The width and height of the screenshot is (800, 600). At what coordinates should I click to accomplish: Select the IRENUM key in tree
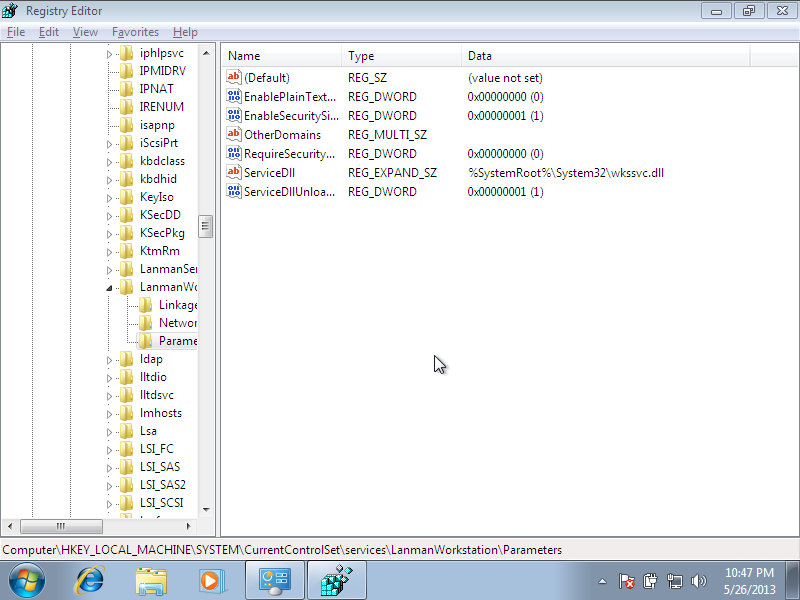(x=161, y=107)
